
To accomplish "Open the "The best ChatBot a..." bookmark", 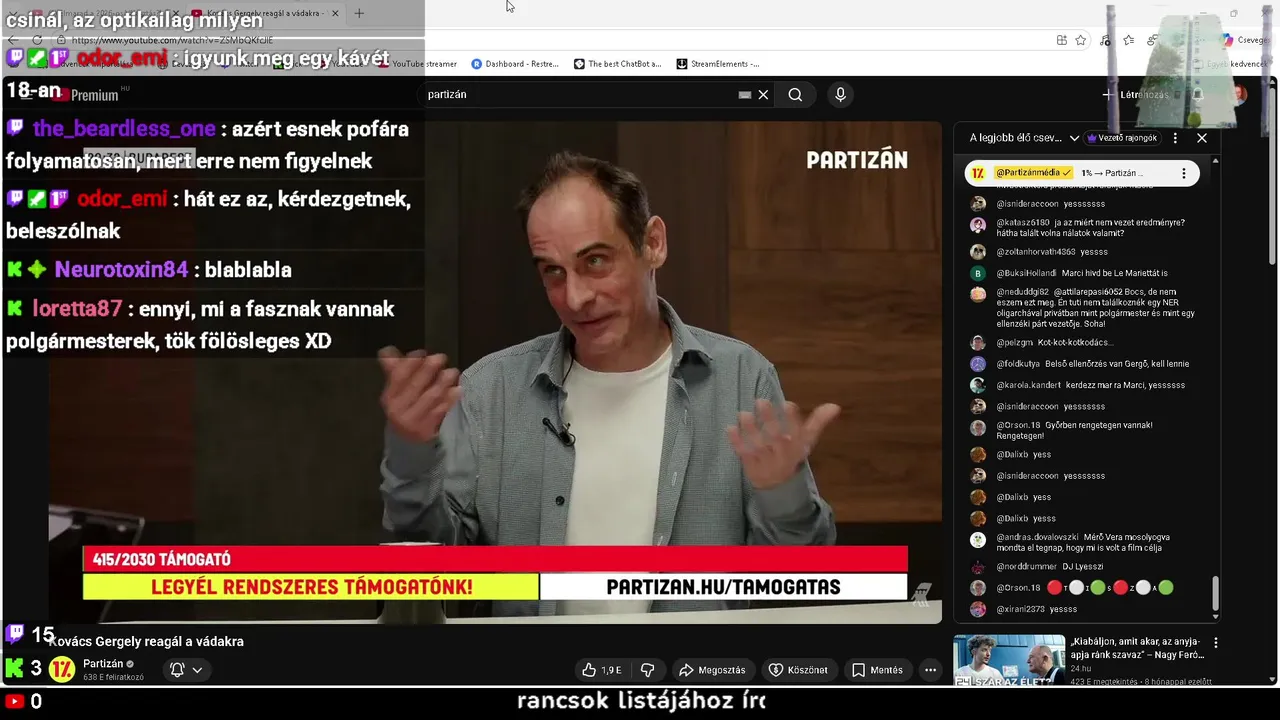I will [x=617, y=64].
